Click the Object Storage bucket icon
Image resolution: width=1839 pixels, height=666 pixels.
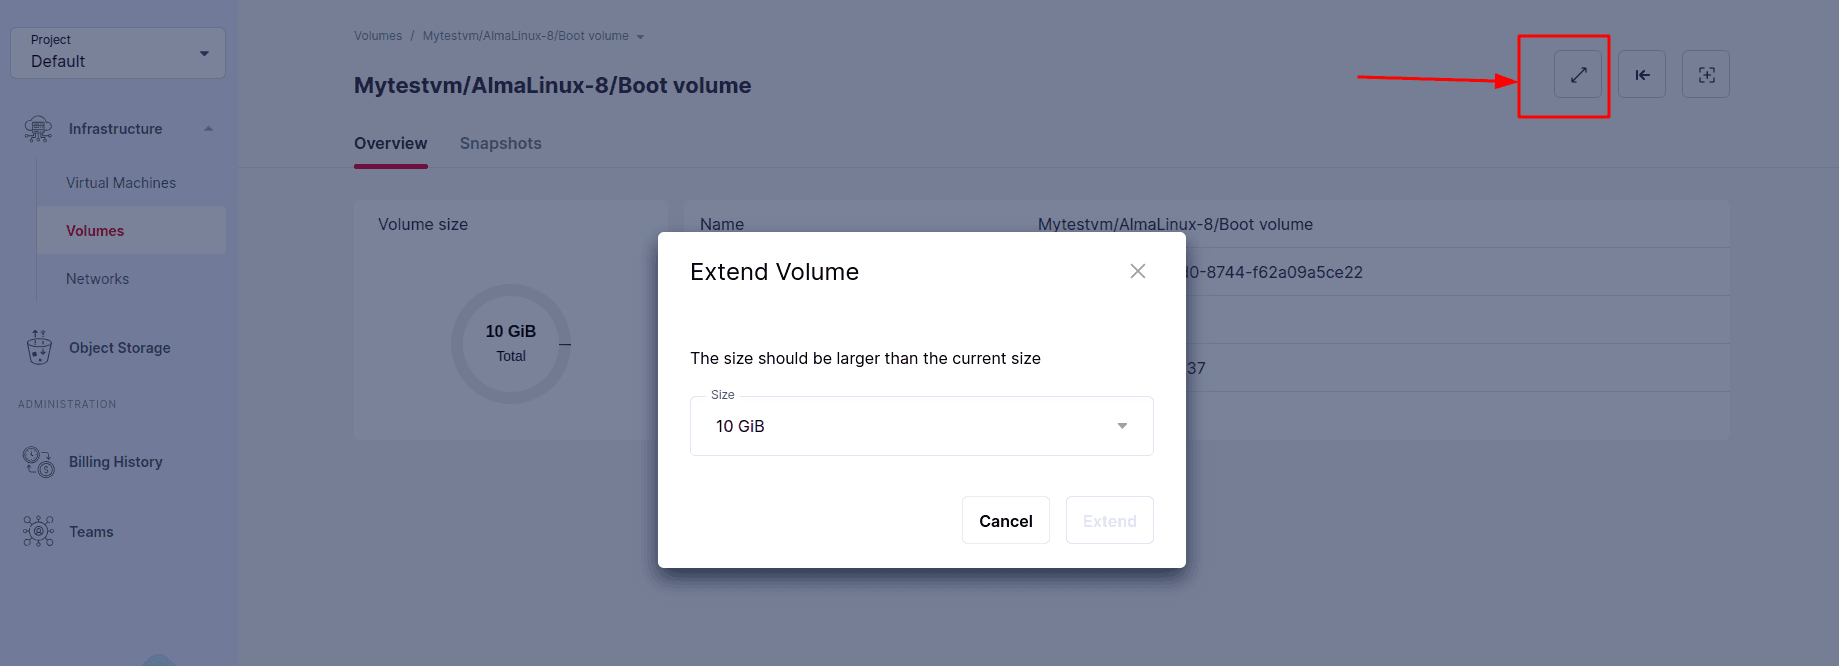click(x=37, y=347)
